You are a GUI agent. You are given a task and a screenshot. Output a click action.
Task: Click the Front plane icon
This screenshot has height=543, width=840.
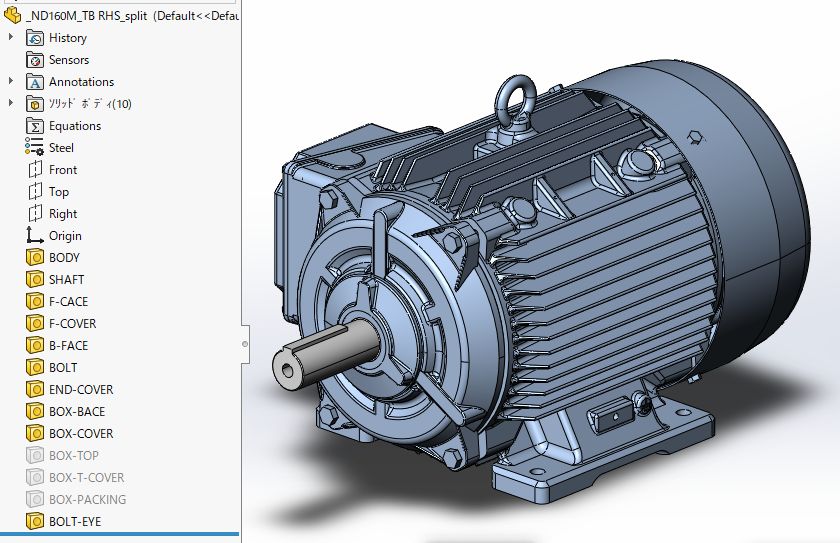[35, 170]
